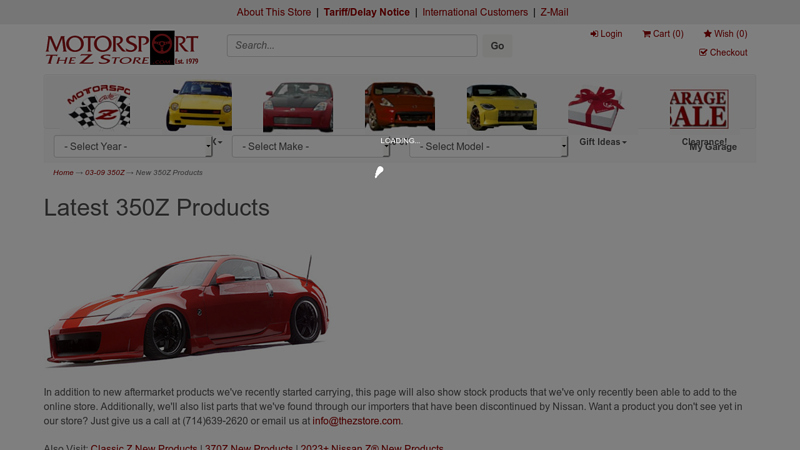The height and width of the screenshot is (450, 800).
Task: Open 370Z New Products link
Action: tap(249, 447)
